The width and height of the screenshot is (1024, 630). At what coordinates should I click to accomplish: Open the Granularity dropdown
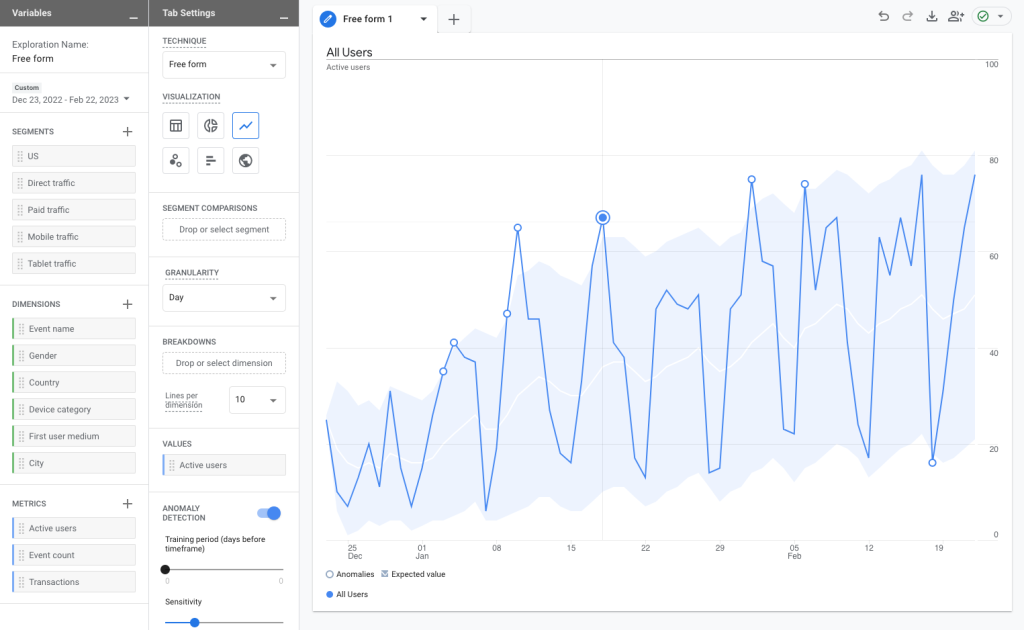223,297
